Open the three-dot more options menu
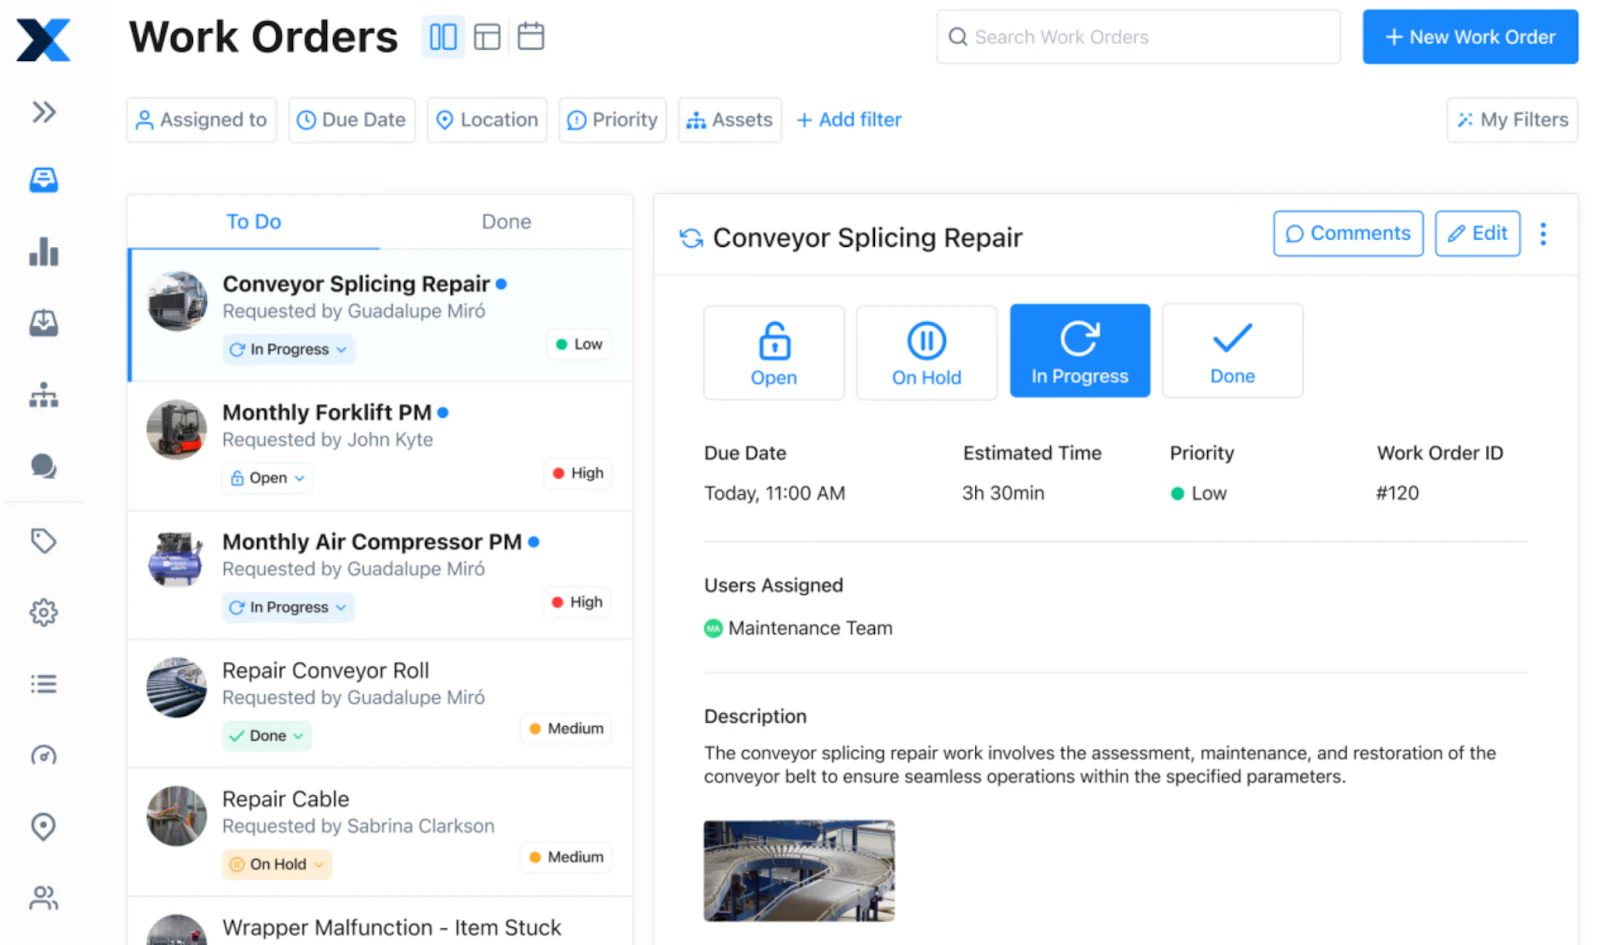1600x945 pixels. click(x=1543, y=234)
